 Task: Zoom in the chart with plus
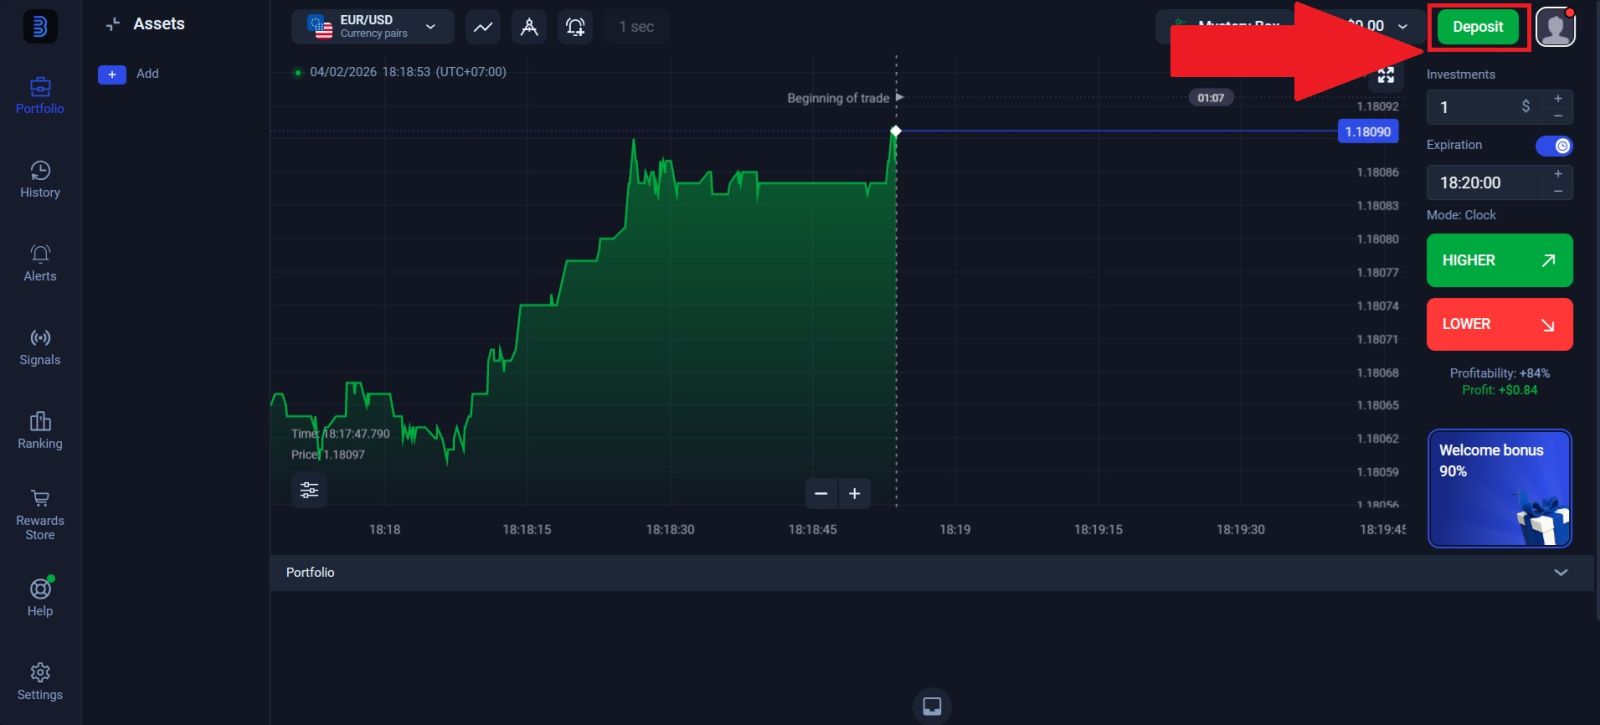click(x=855, y=494)
